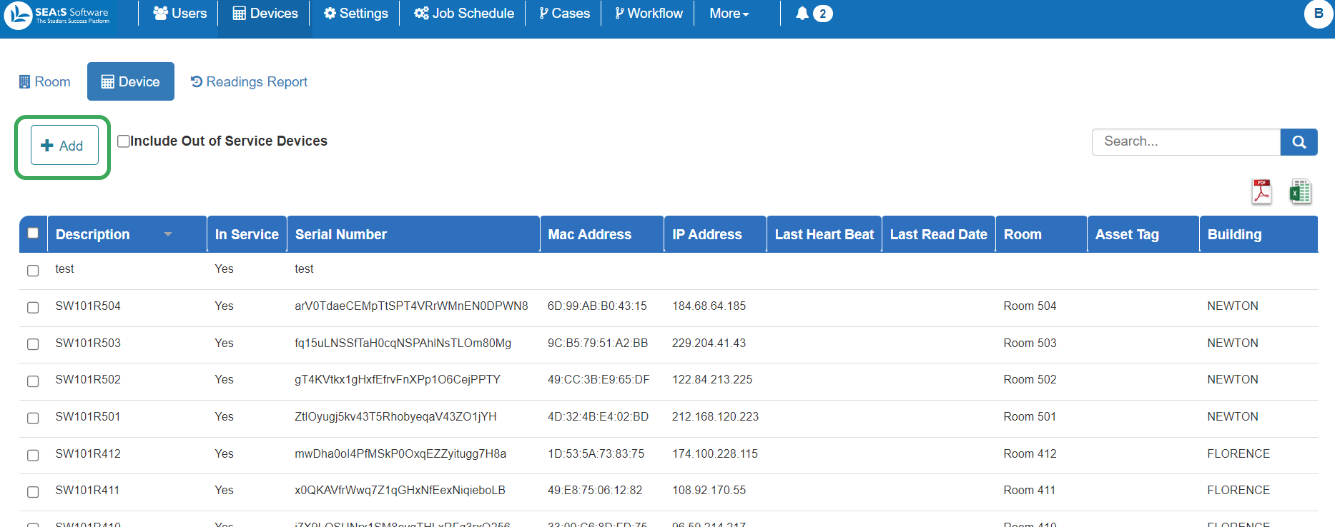The width and height of the screenshot is (1335, 527).
Task: Enable Include Out of Service Devices
Action: coord(123,142)
